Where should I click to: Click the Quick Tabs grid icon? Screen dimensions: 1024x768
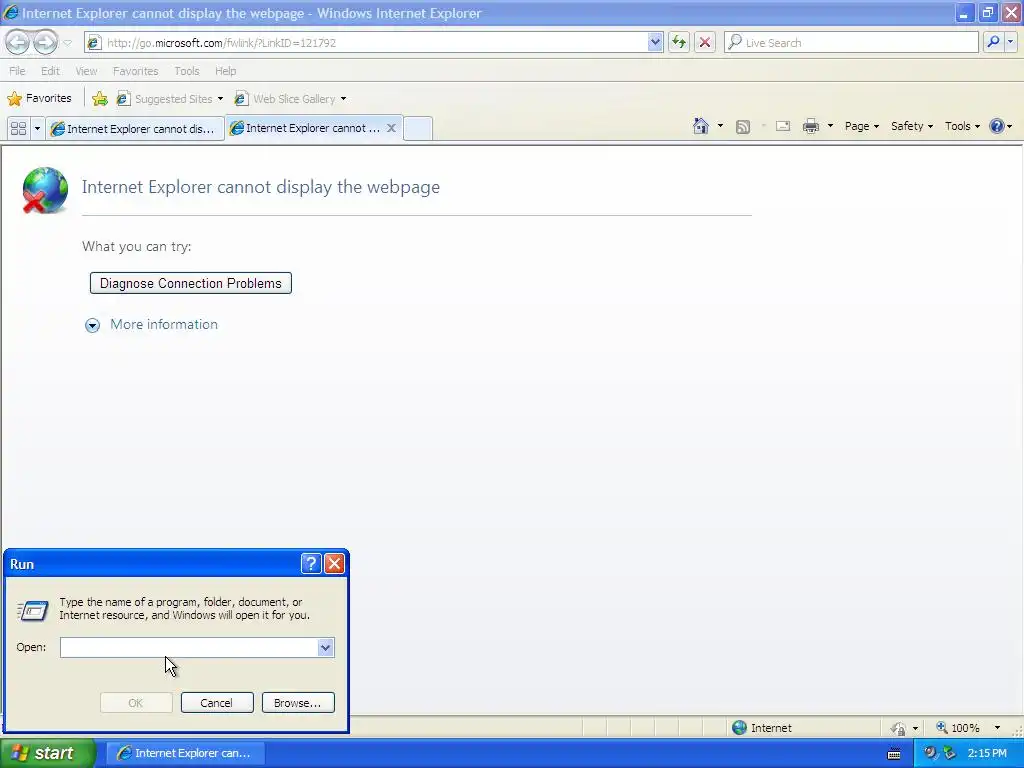(x=18, y=128)
